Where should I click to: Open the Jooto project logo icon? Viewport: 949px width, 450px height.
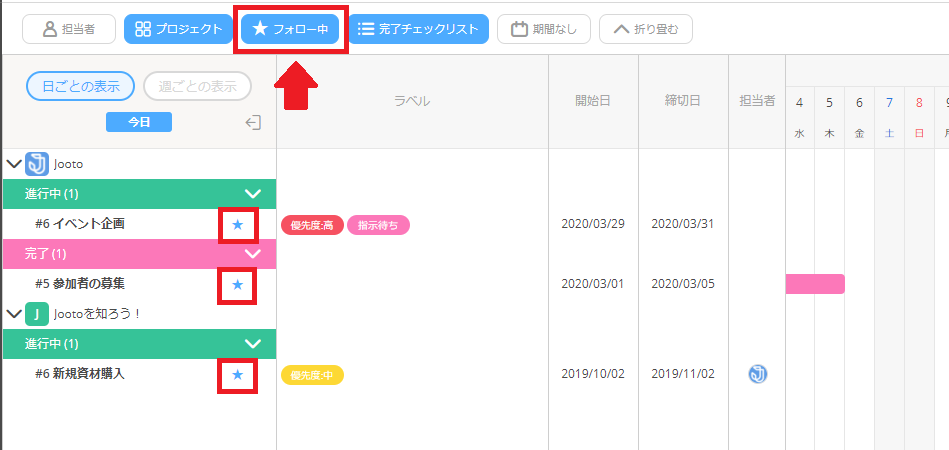point(37,163)
